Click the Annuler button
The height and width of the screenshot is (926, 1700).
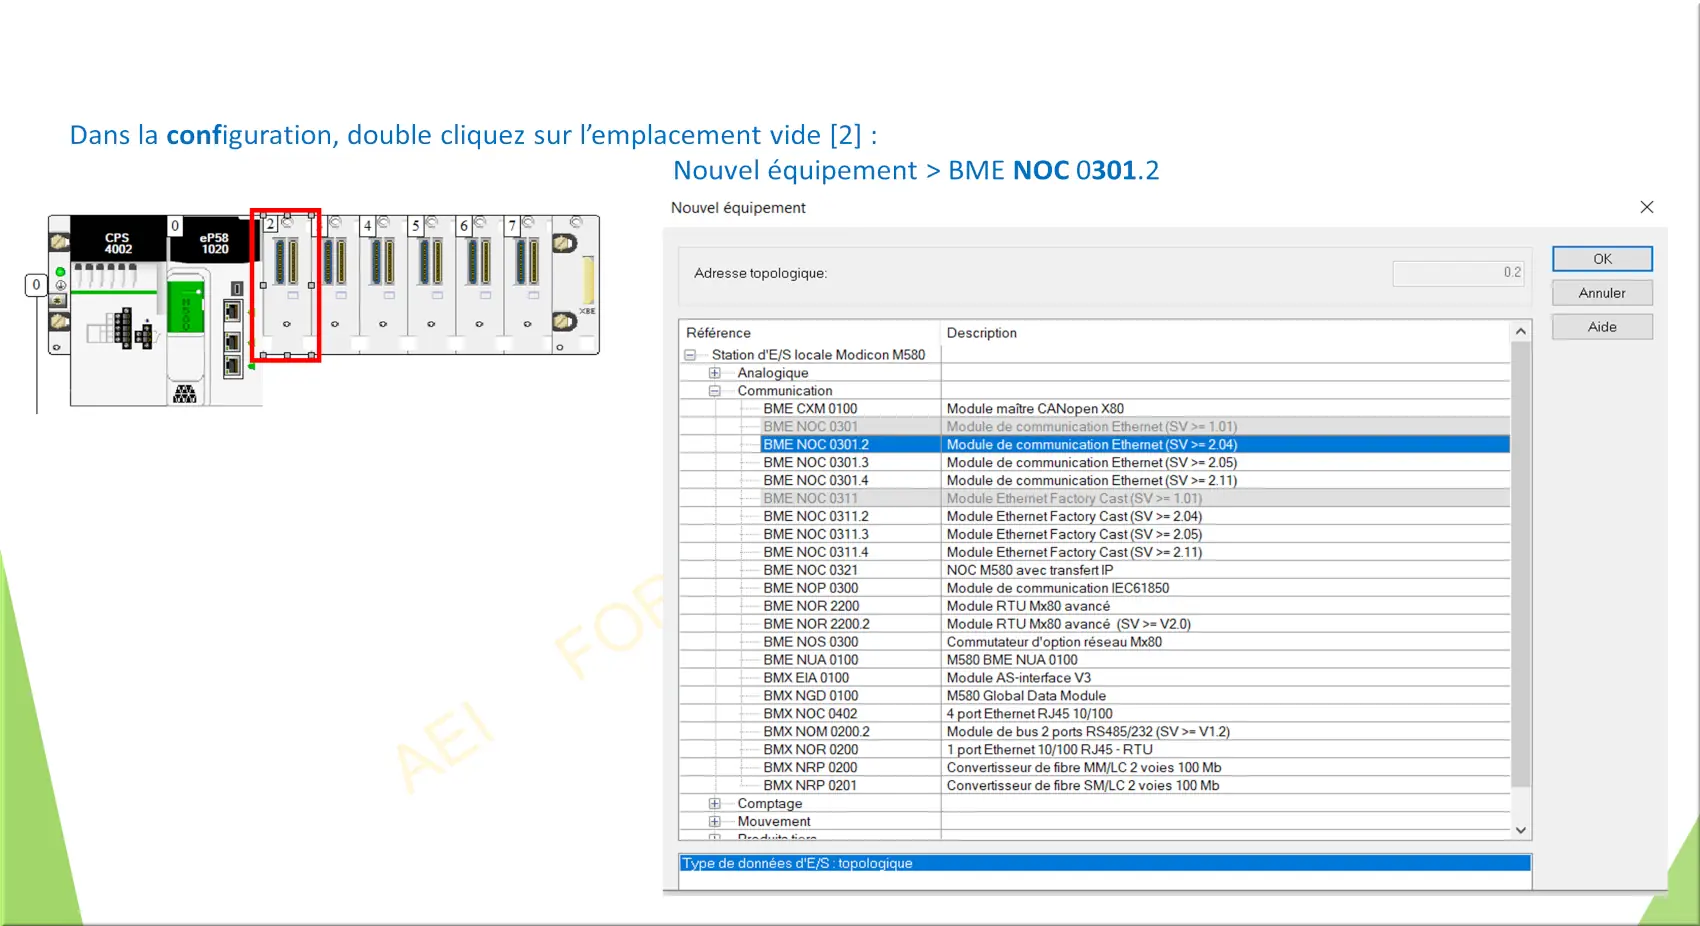coord(1602,293)
